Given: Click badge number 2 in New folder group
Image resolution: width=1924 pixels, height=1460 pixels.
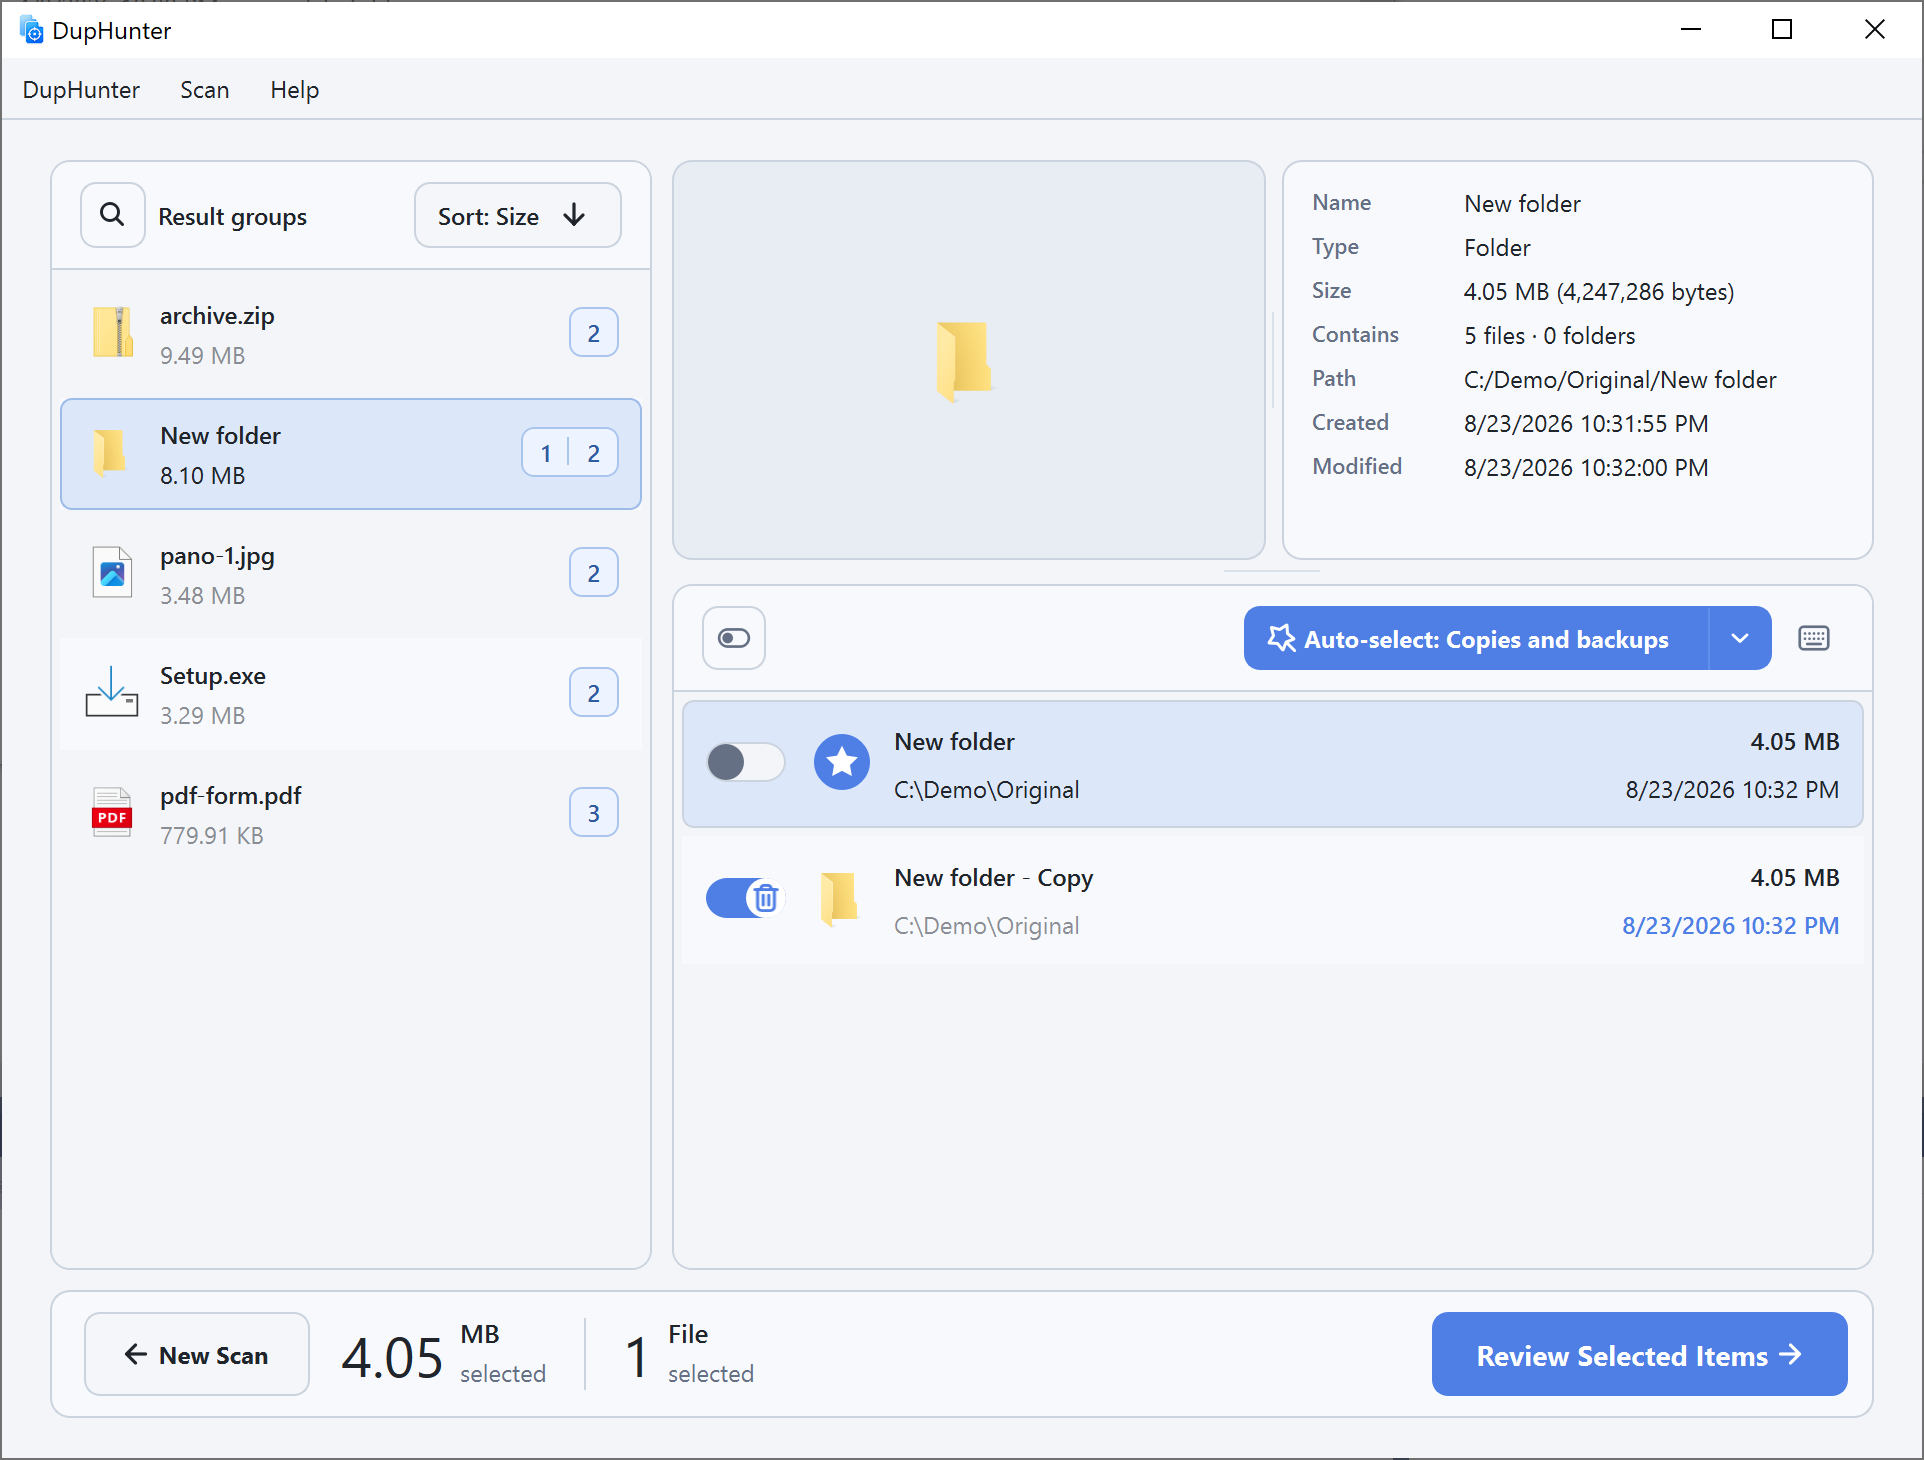Looking at the screenshot, I should coord(594,453).
